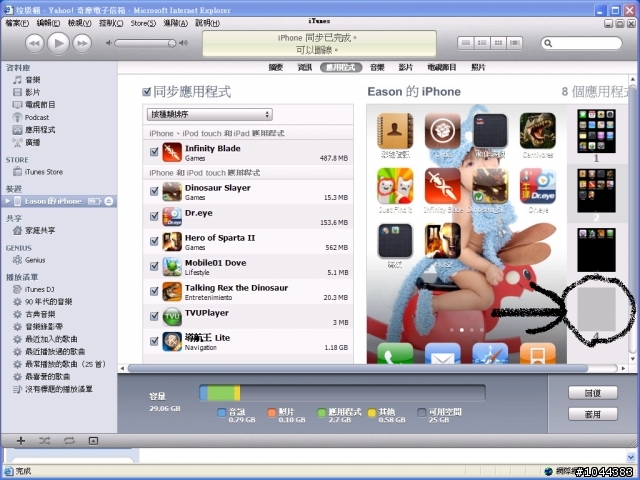Uncheck the Mobile01 Dove app checkbox
The image size is (640, 480).
pyautogui.click(x=154, y=266)
